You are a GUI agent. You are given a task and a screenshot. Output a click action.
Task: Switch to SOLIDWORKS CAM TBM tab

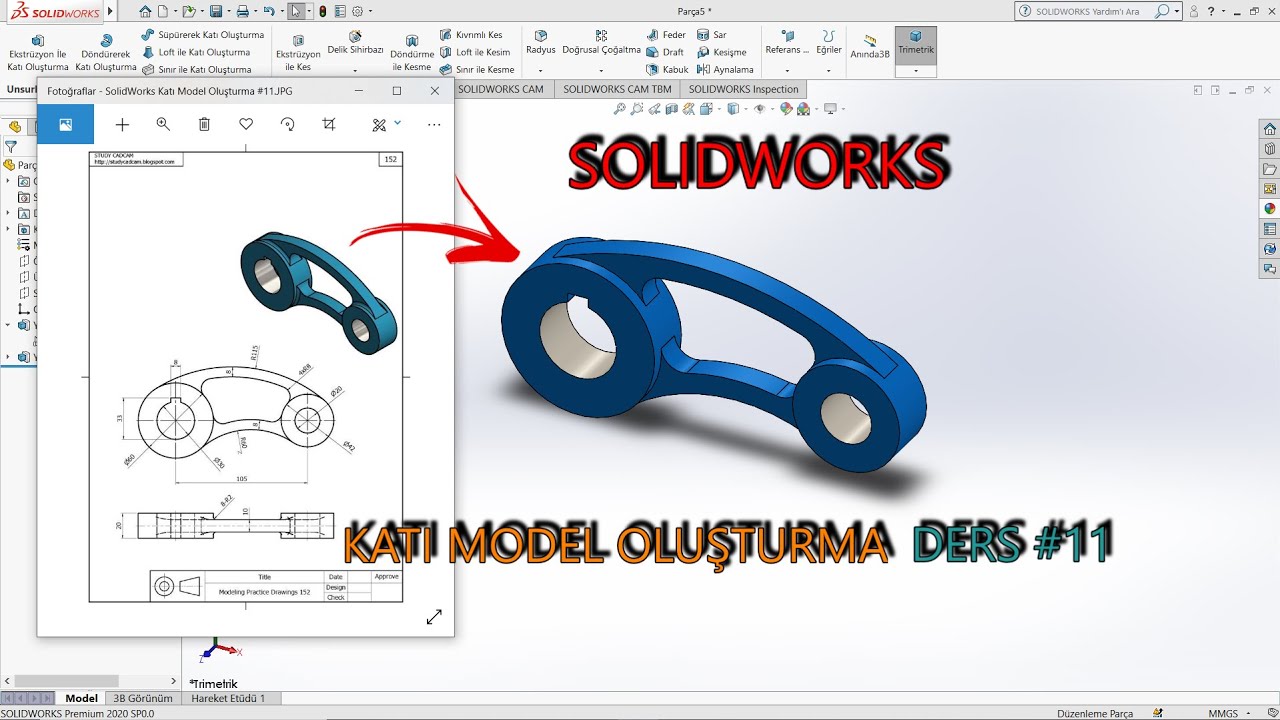617,89
